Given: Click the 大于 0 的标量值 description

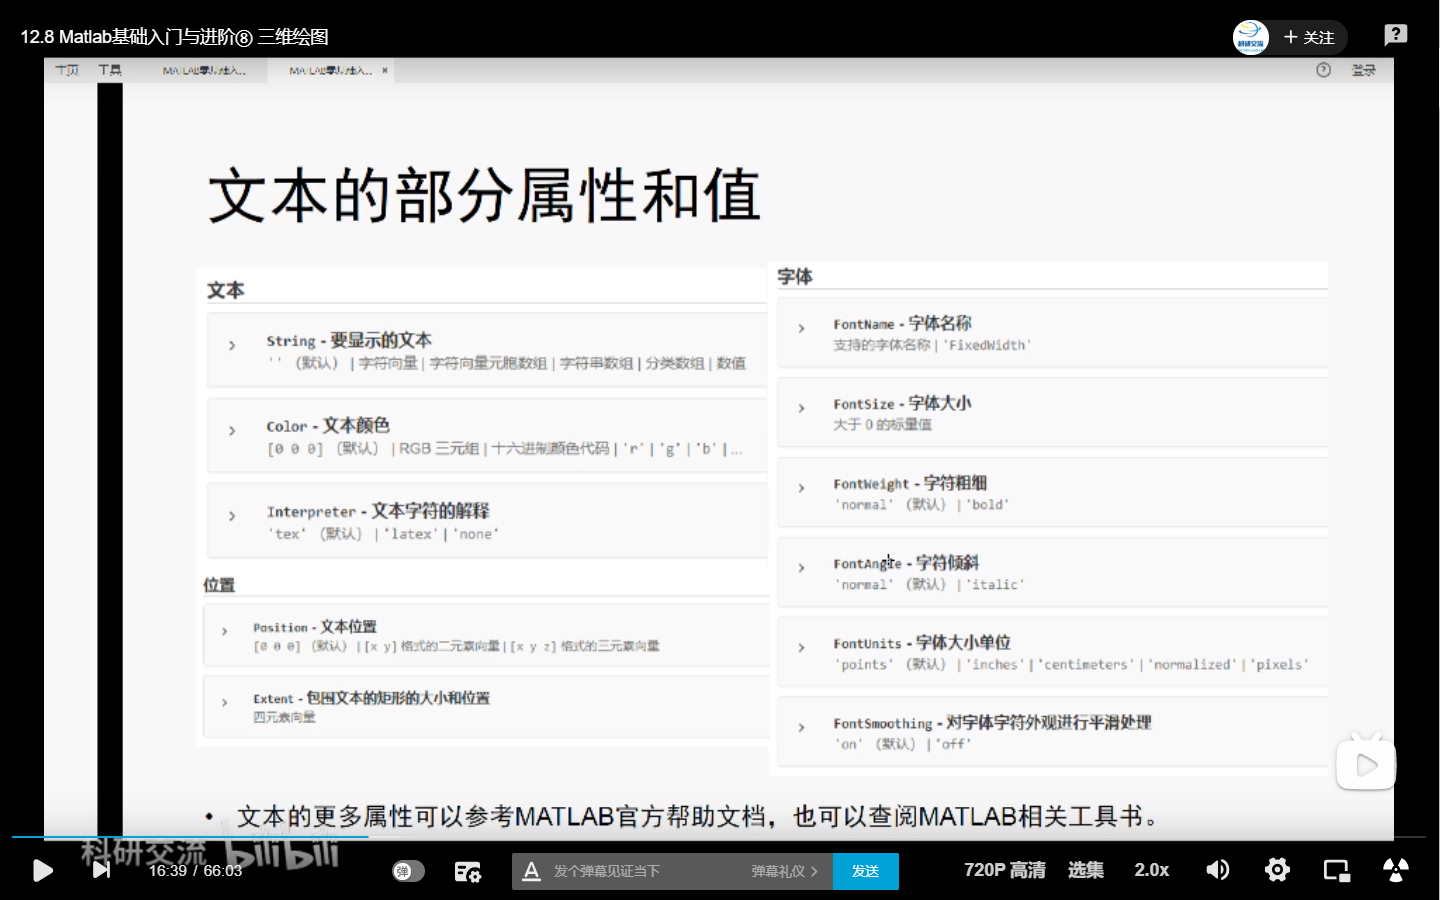Looking at the screenshot, I should pyautogui.click(x=882, y=425).
